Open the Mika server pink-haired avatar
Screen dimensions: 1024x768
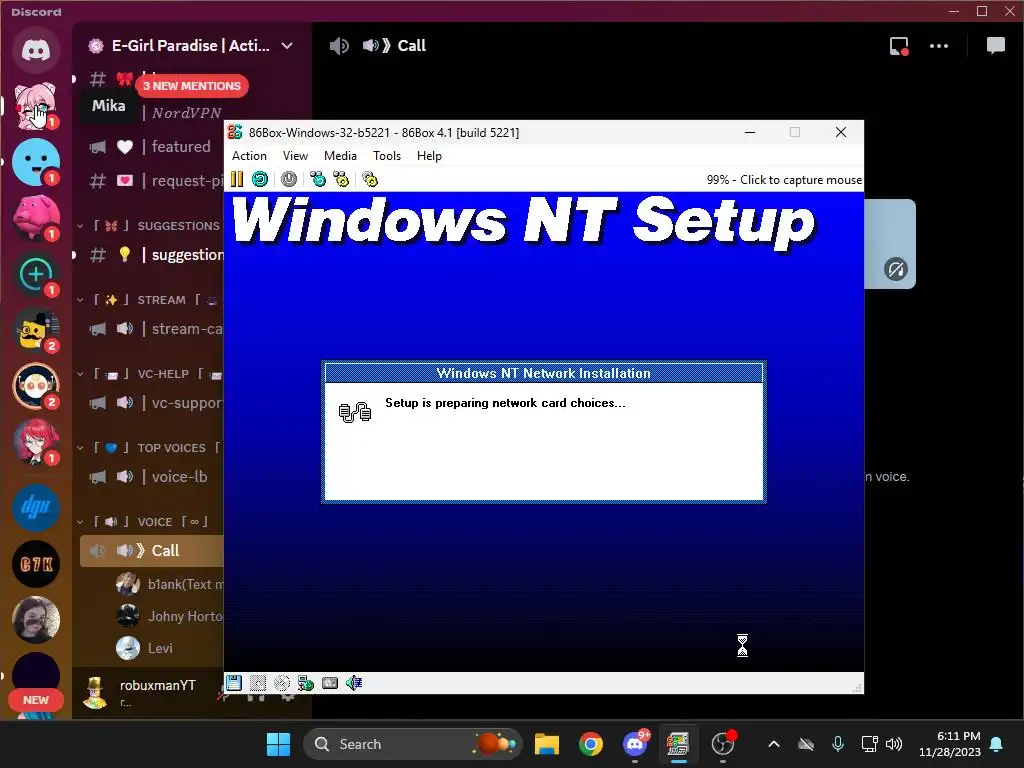point(36,106)
